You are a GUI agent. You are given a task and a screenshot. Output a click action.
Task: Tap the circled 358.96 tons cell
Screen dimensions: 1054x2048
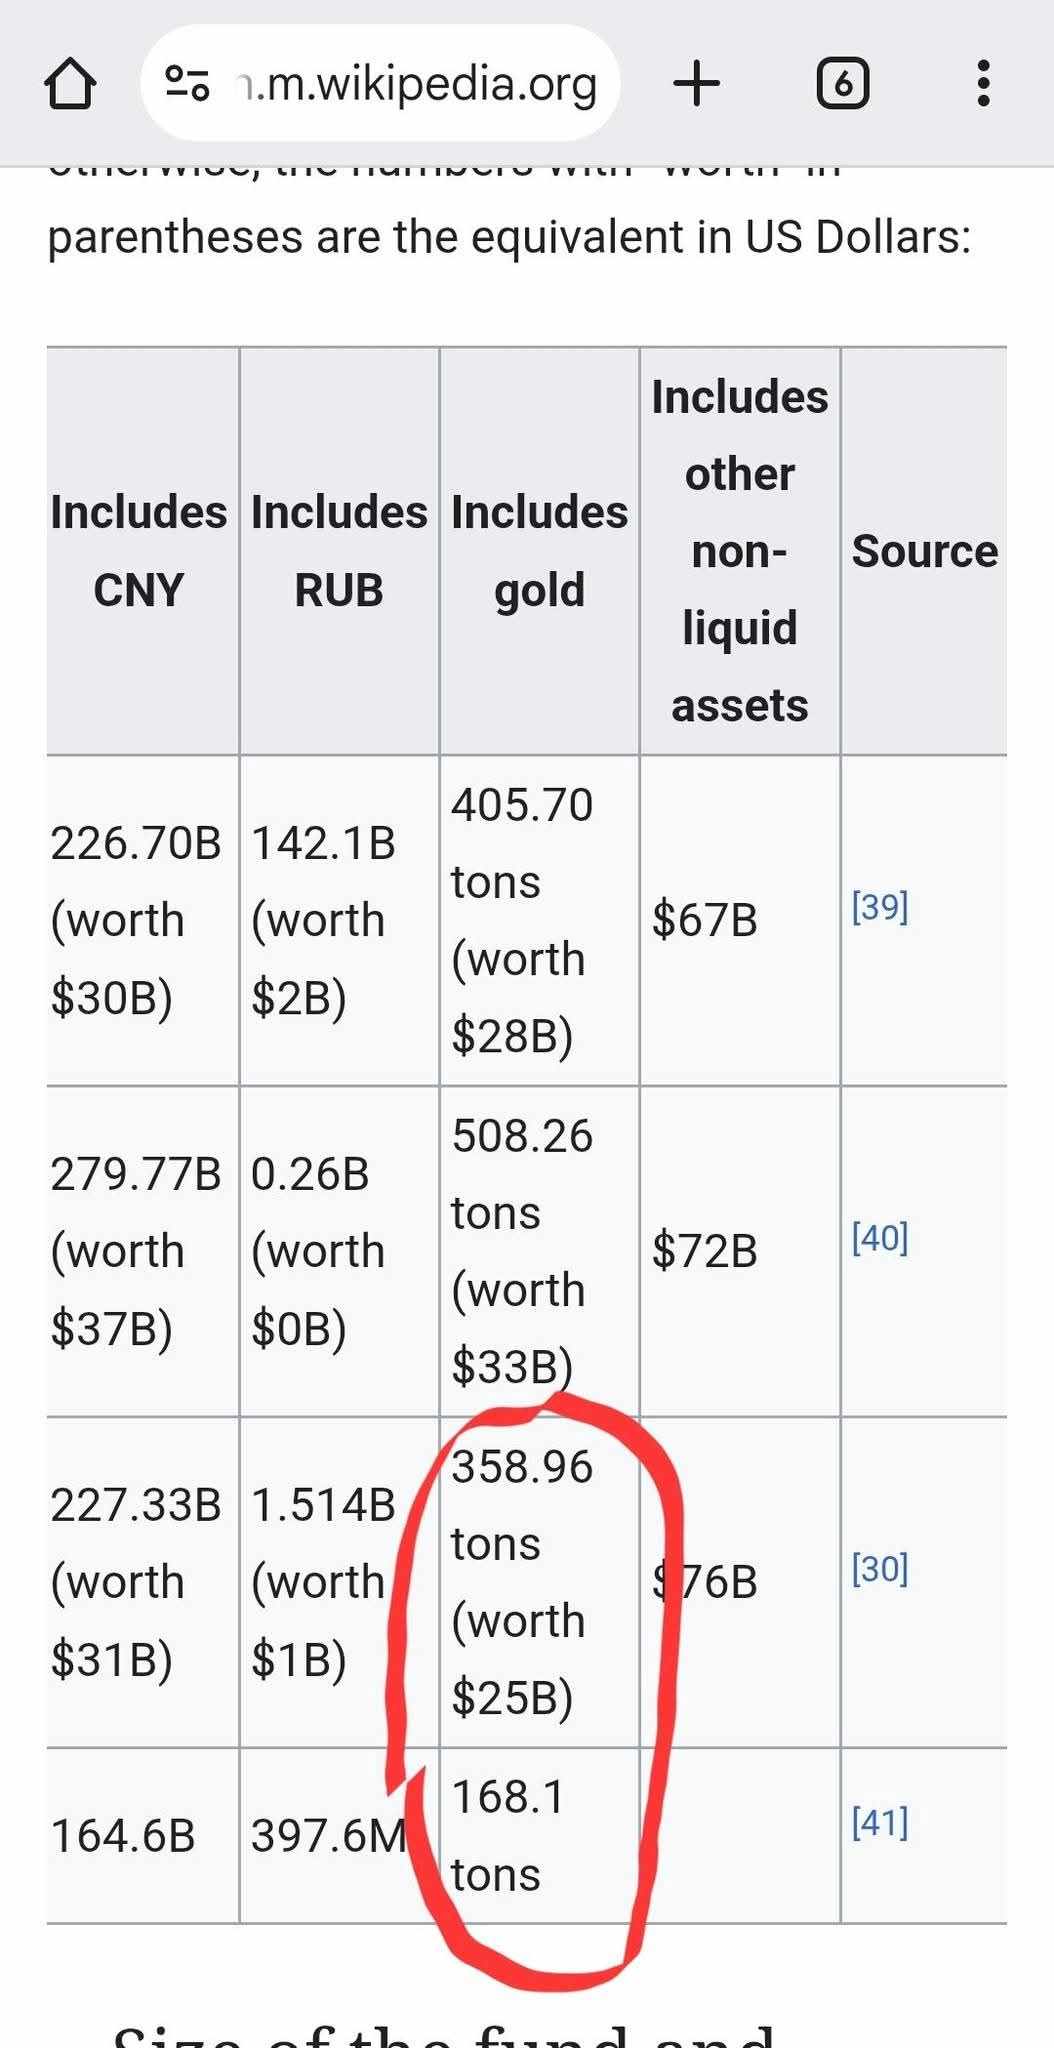[x=521, y=1582]
